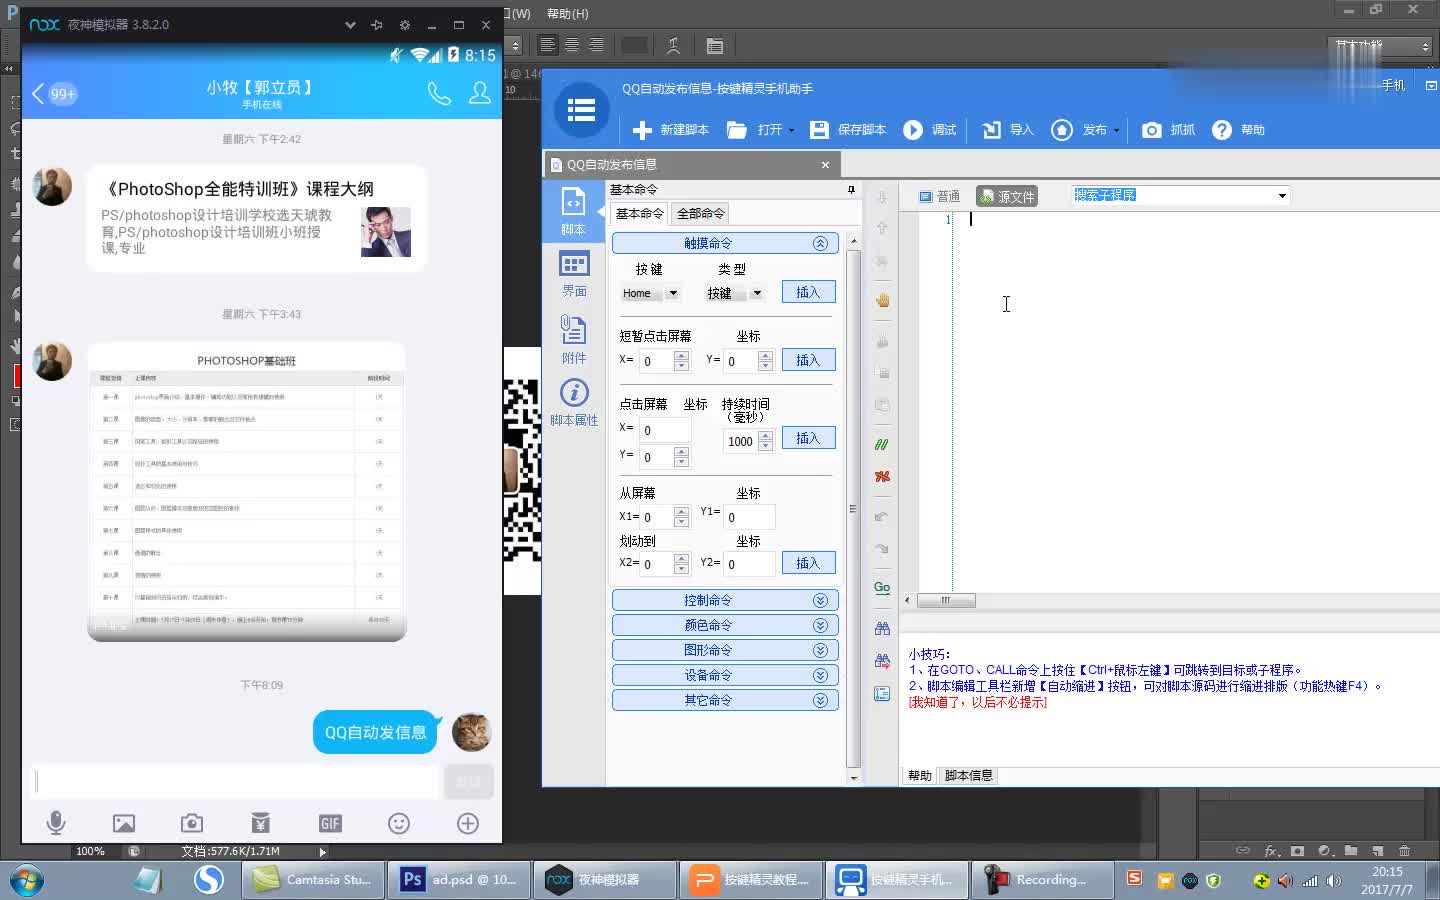Click the 发布 publish button
Screen dimensions: 1440x900
pos(1078,130)
